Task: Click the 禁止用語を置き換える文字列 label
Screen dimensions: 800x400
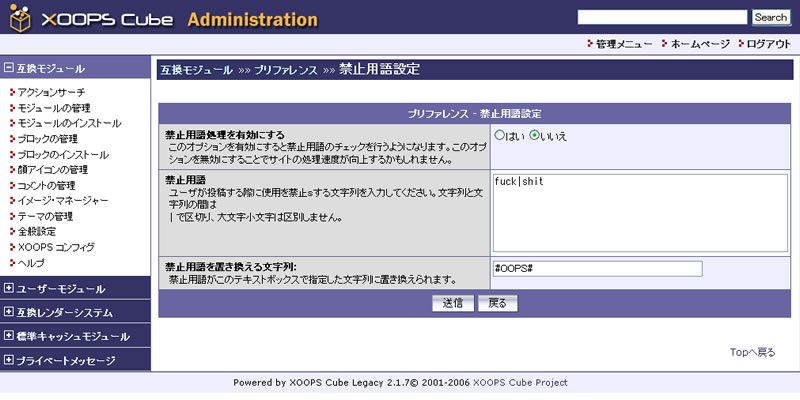Action: pos(231,267)
